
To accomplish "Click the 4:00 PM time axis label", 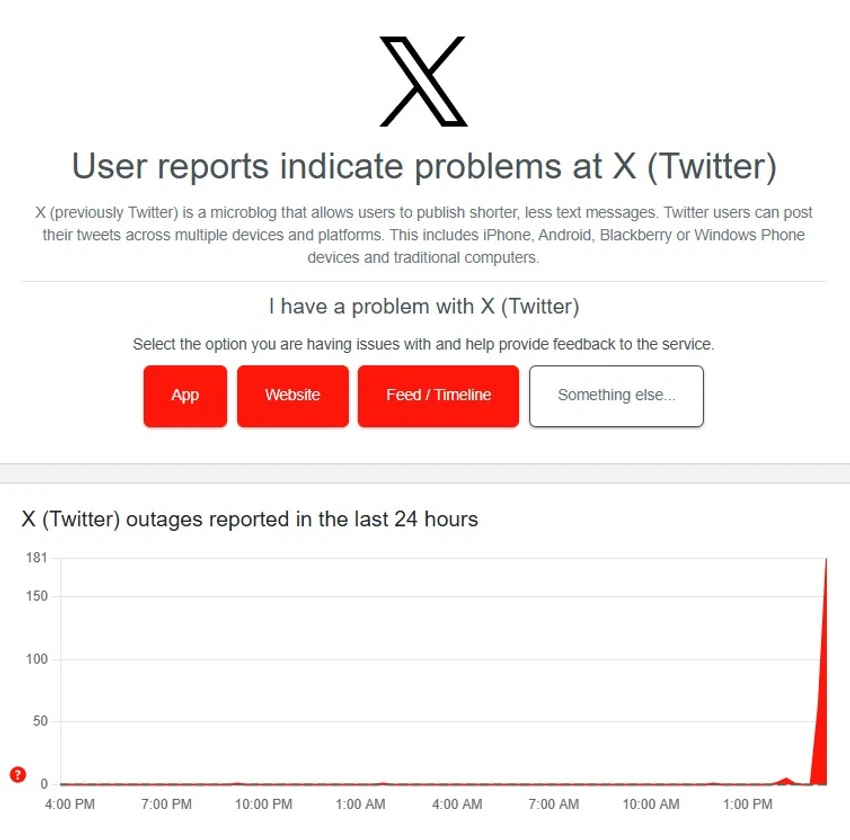I will (70, 805).
